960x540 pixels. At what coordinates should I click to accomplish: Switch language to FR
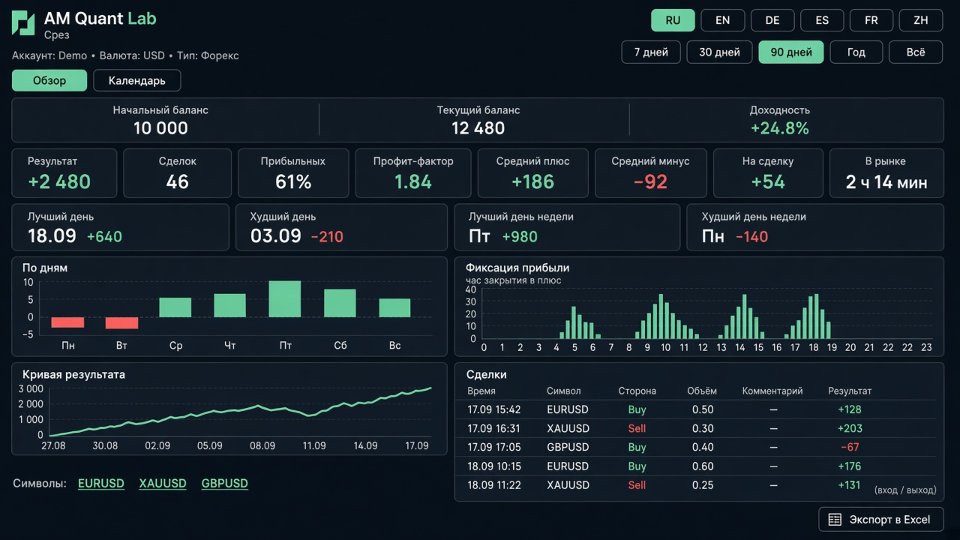(871, 20)
